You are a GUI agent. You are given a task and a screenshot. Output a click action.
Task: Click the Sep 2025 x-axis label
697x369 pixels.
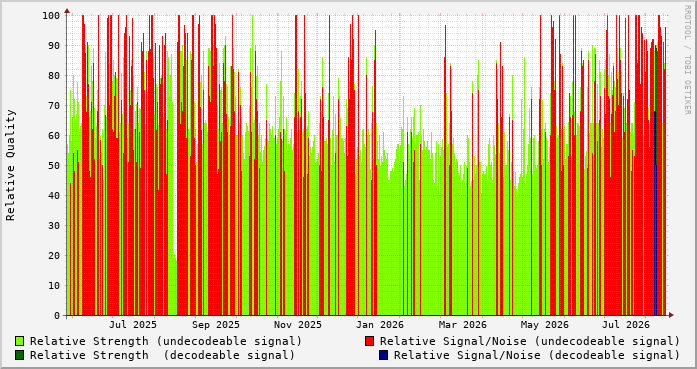pos(216,325)
